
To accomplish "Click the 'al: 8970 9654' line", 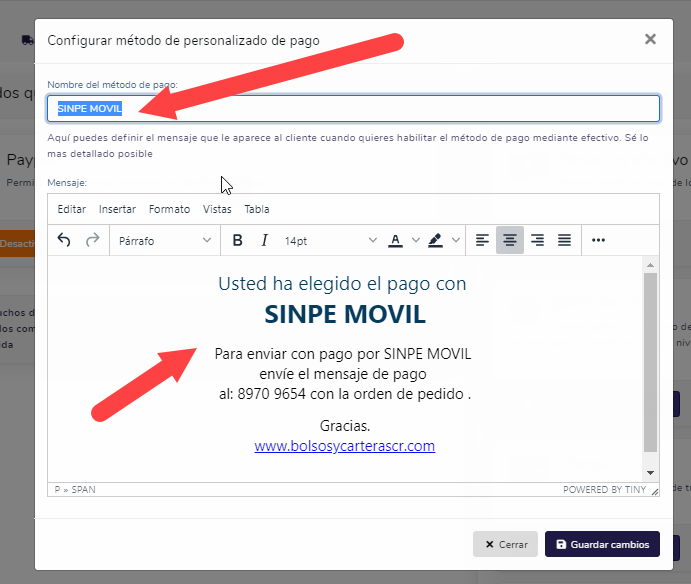I will 345,394.
